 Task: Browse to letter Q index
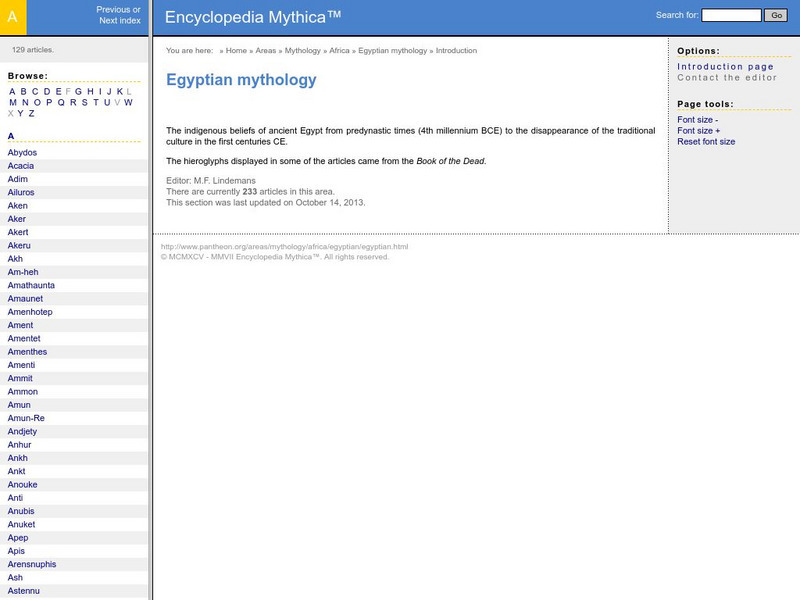pos(61,103)
